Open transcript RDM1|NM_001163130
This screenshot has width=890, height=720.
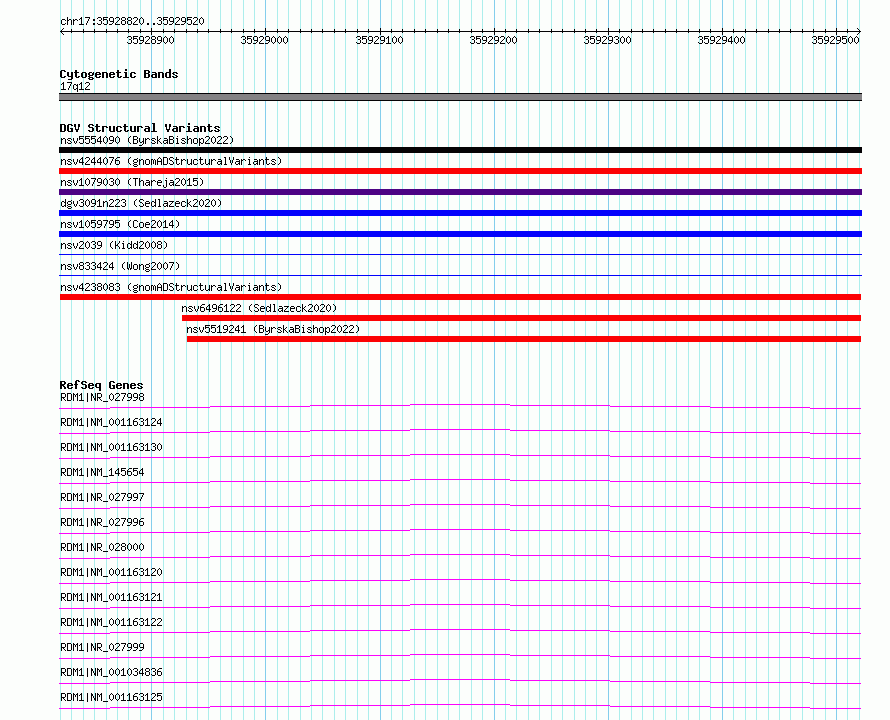(111, 447)
